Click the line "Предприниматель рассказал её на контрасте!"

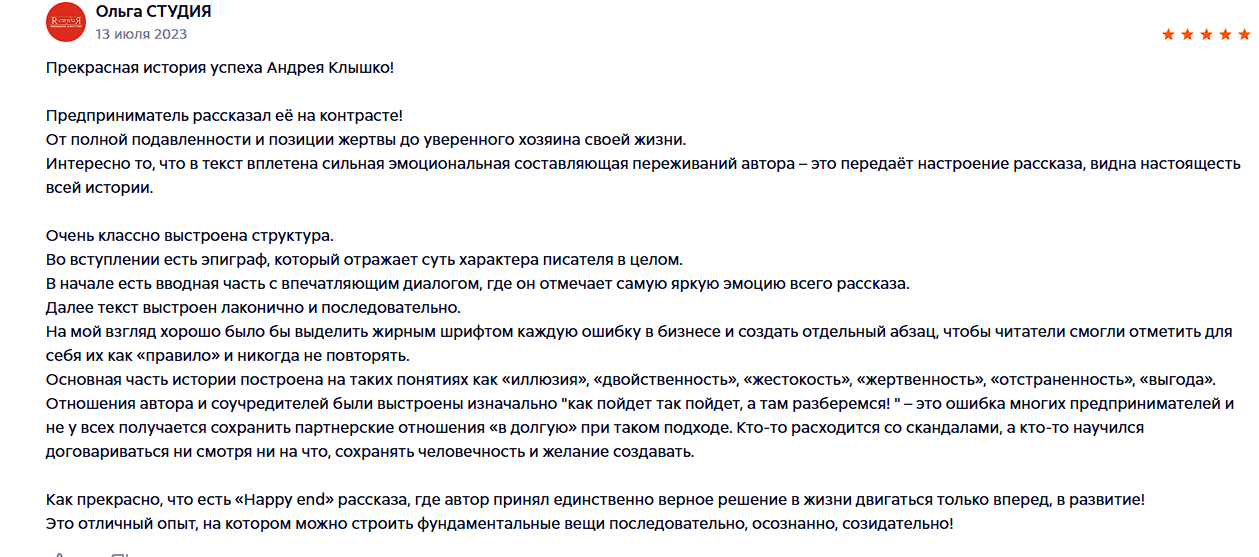(x=224, y=115)
